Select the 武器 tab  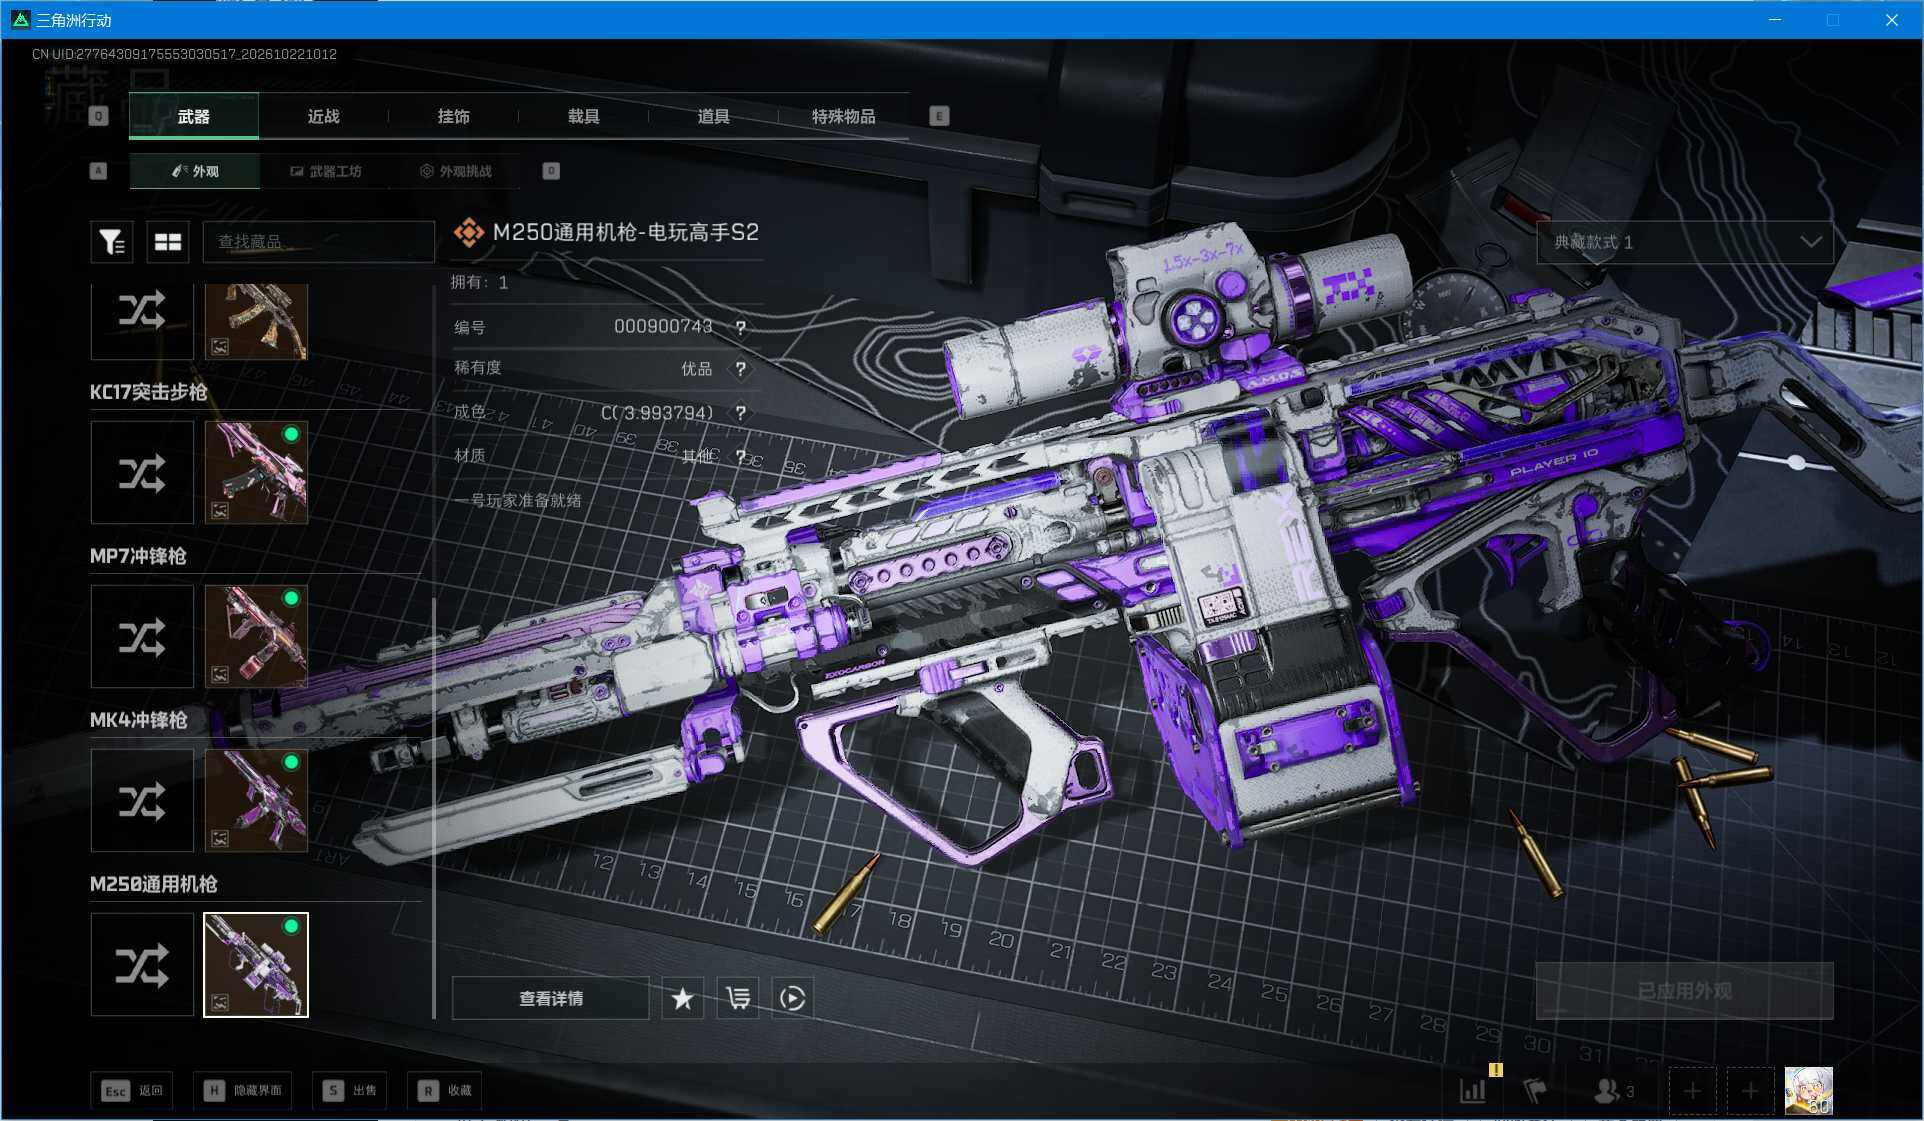(x=194, y=116)
